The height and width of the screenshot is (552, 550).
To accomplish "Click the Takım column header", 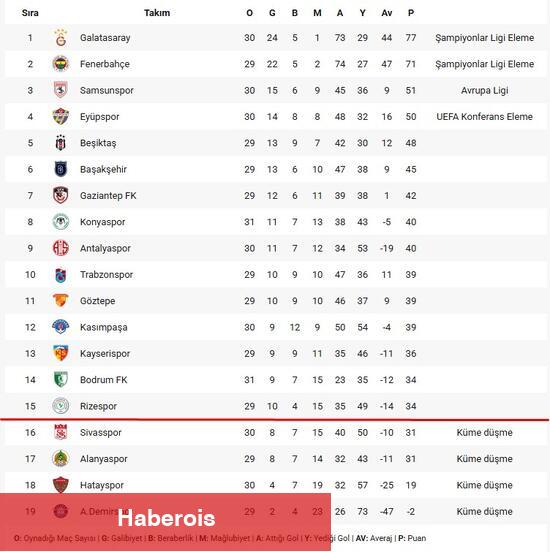I will (x=157, y=13).
